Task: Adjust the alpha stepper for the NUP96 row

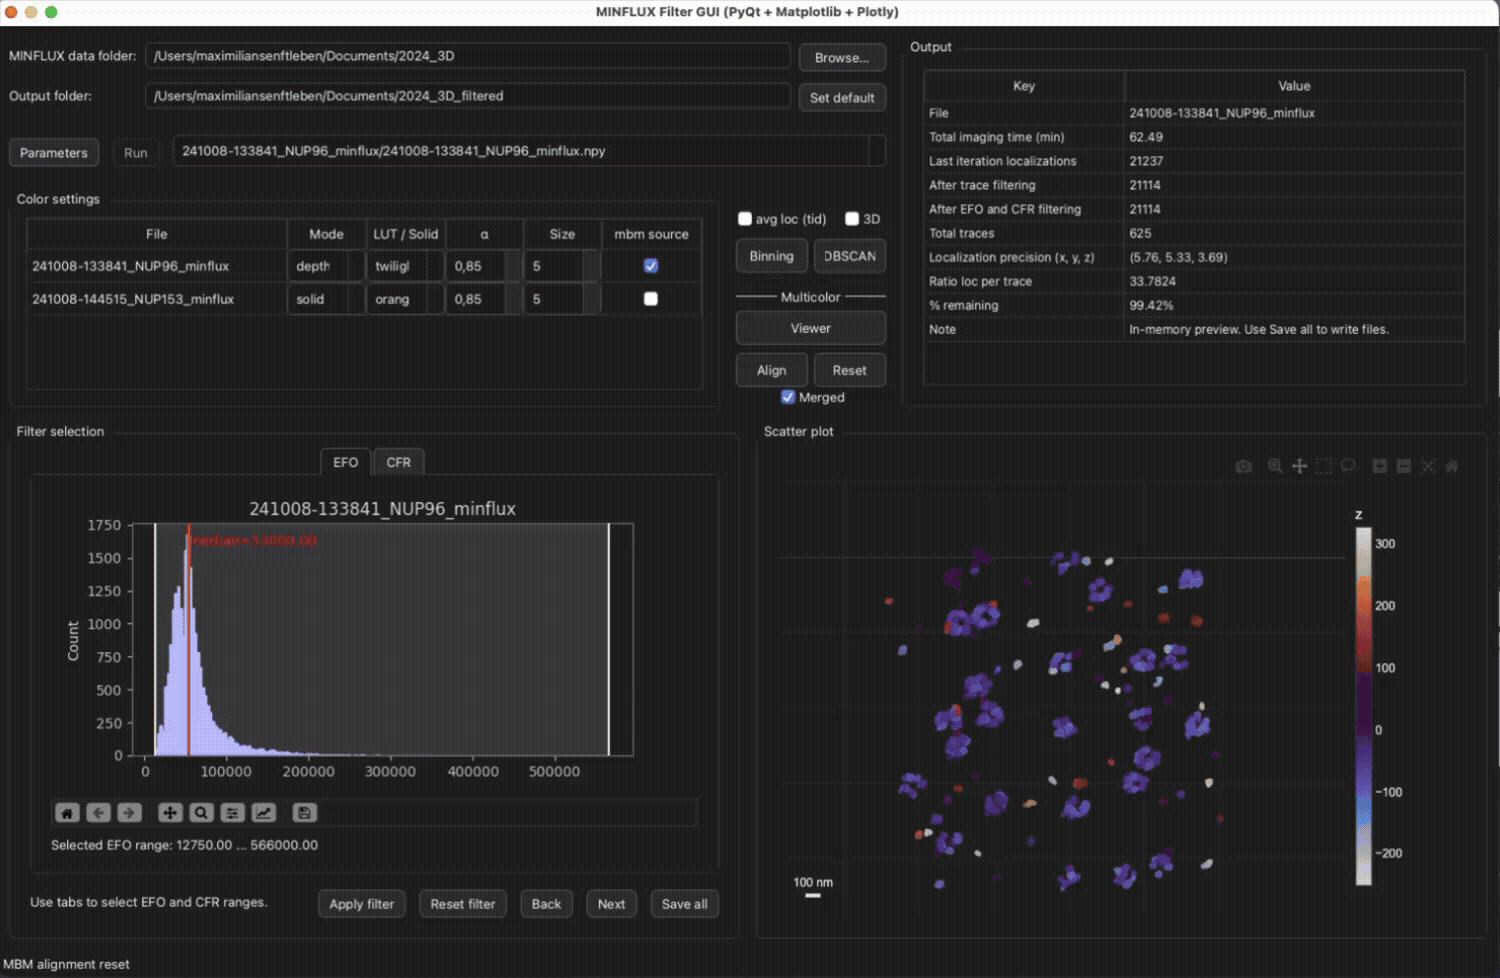Action: point(513,266)
